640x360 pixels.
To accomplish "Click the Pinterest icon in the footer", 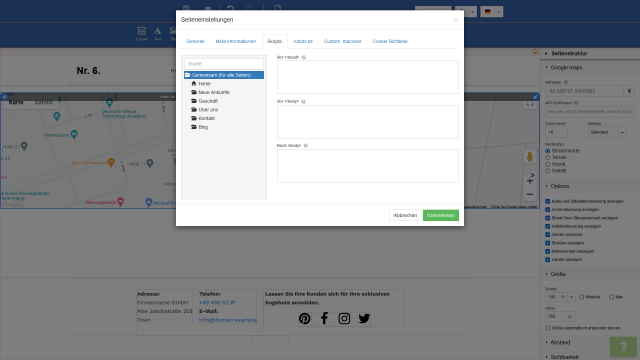I will (304, 318).
